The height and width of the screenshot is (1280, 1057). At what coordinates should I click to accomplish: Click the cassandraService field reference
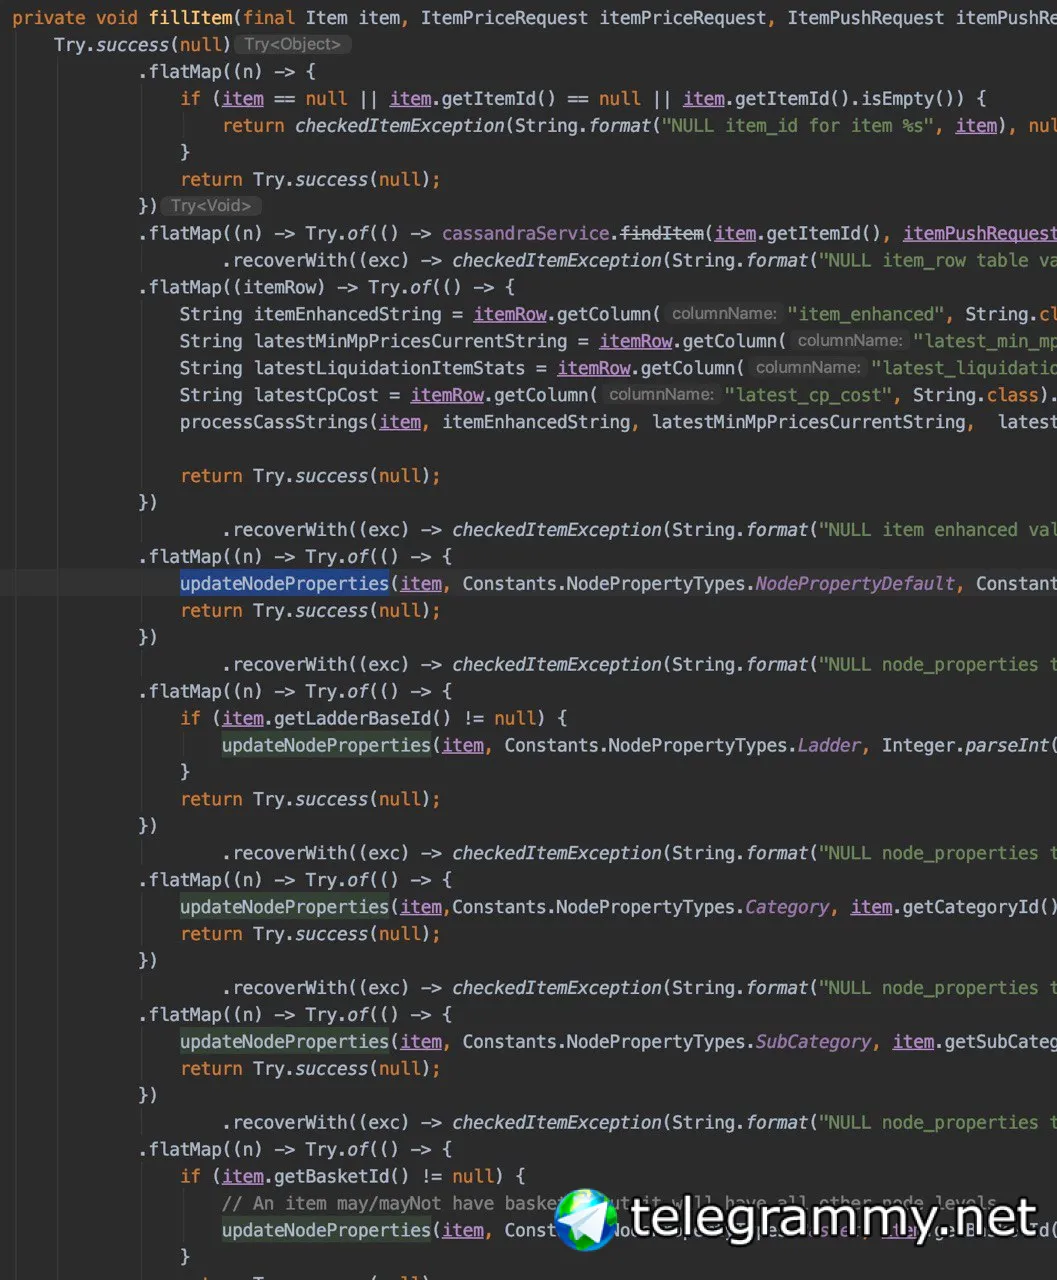click(x=525, y=233)
